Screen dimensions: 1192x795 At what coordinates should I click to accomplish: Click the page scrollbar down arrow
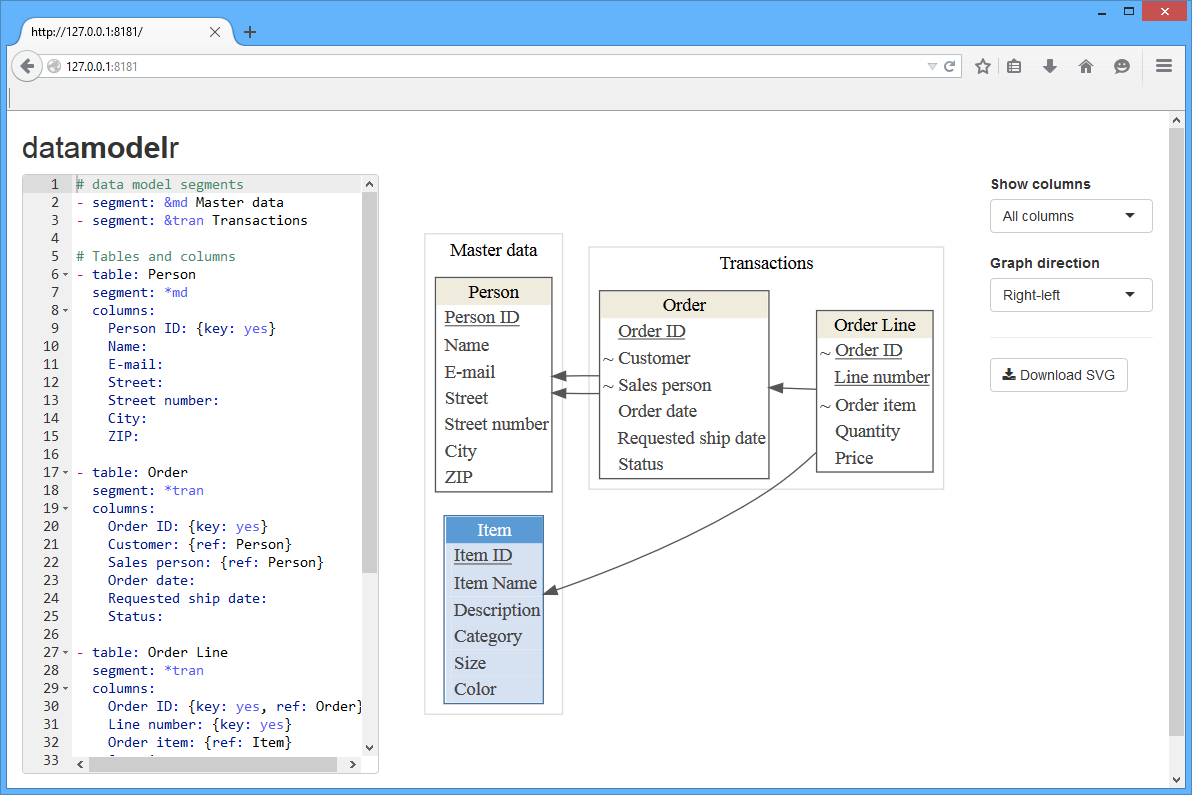1176,780
